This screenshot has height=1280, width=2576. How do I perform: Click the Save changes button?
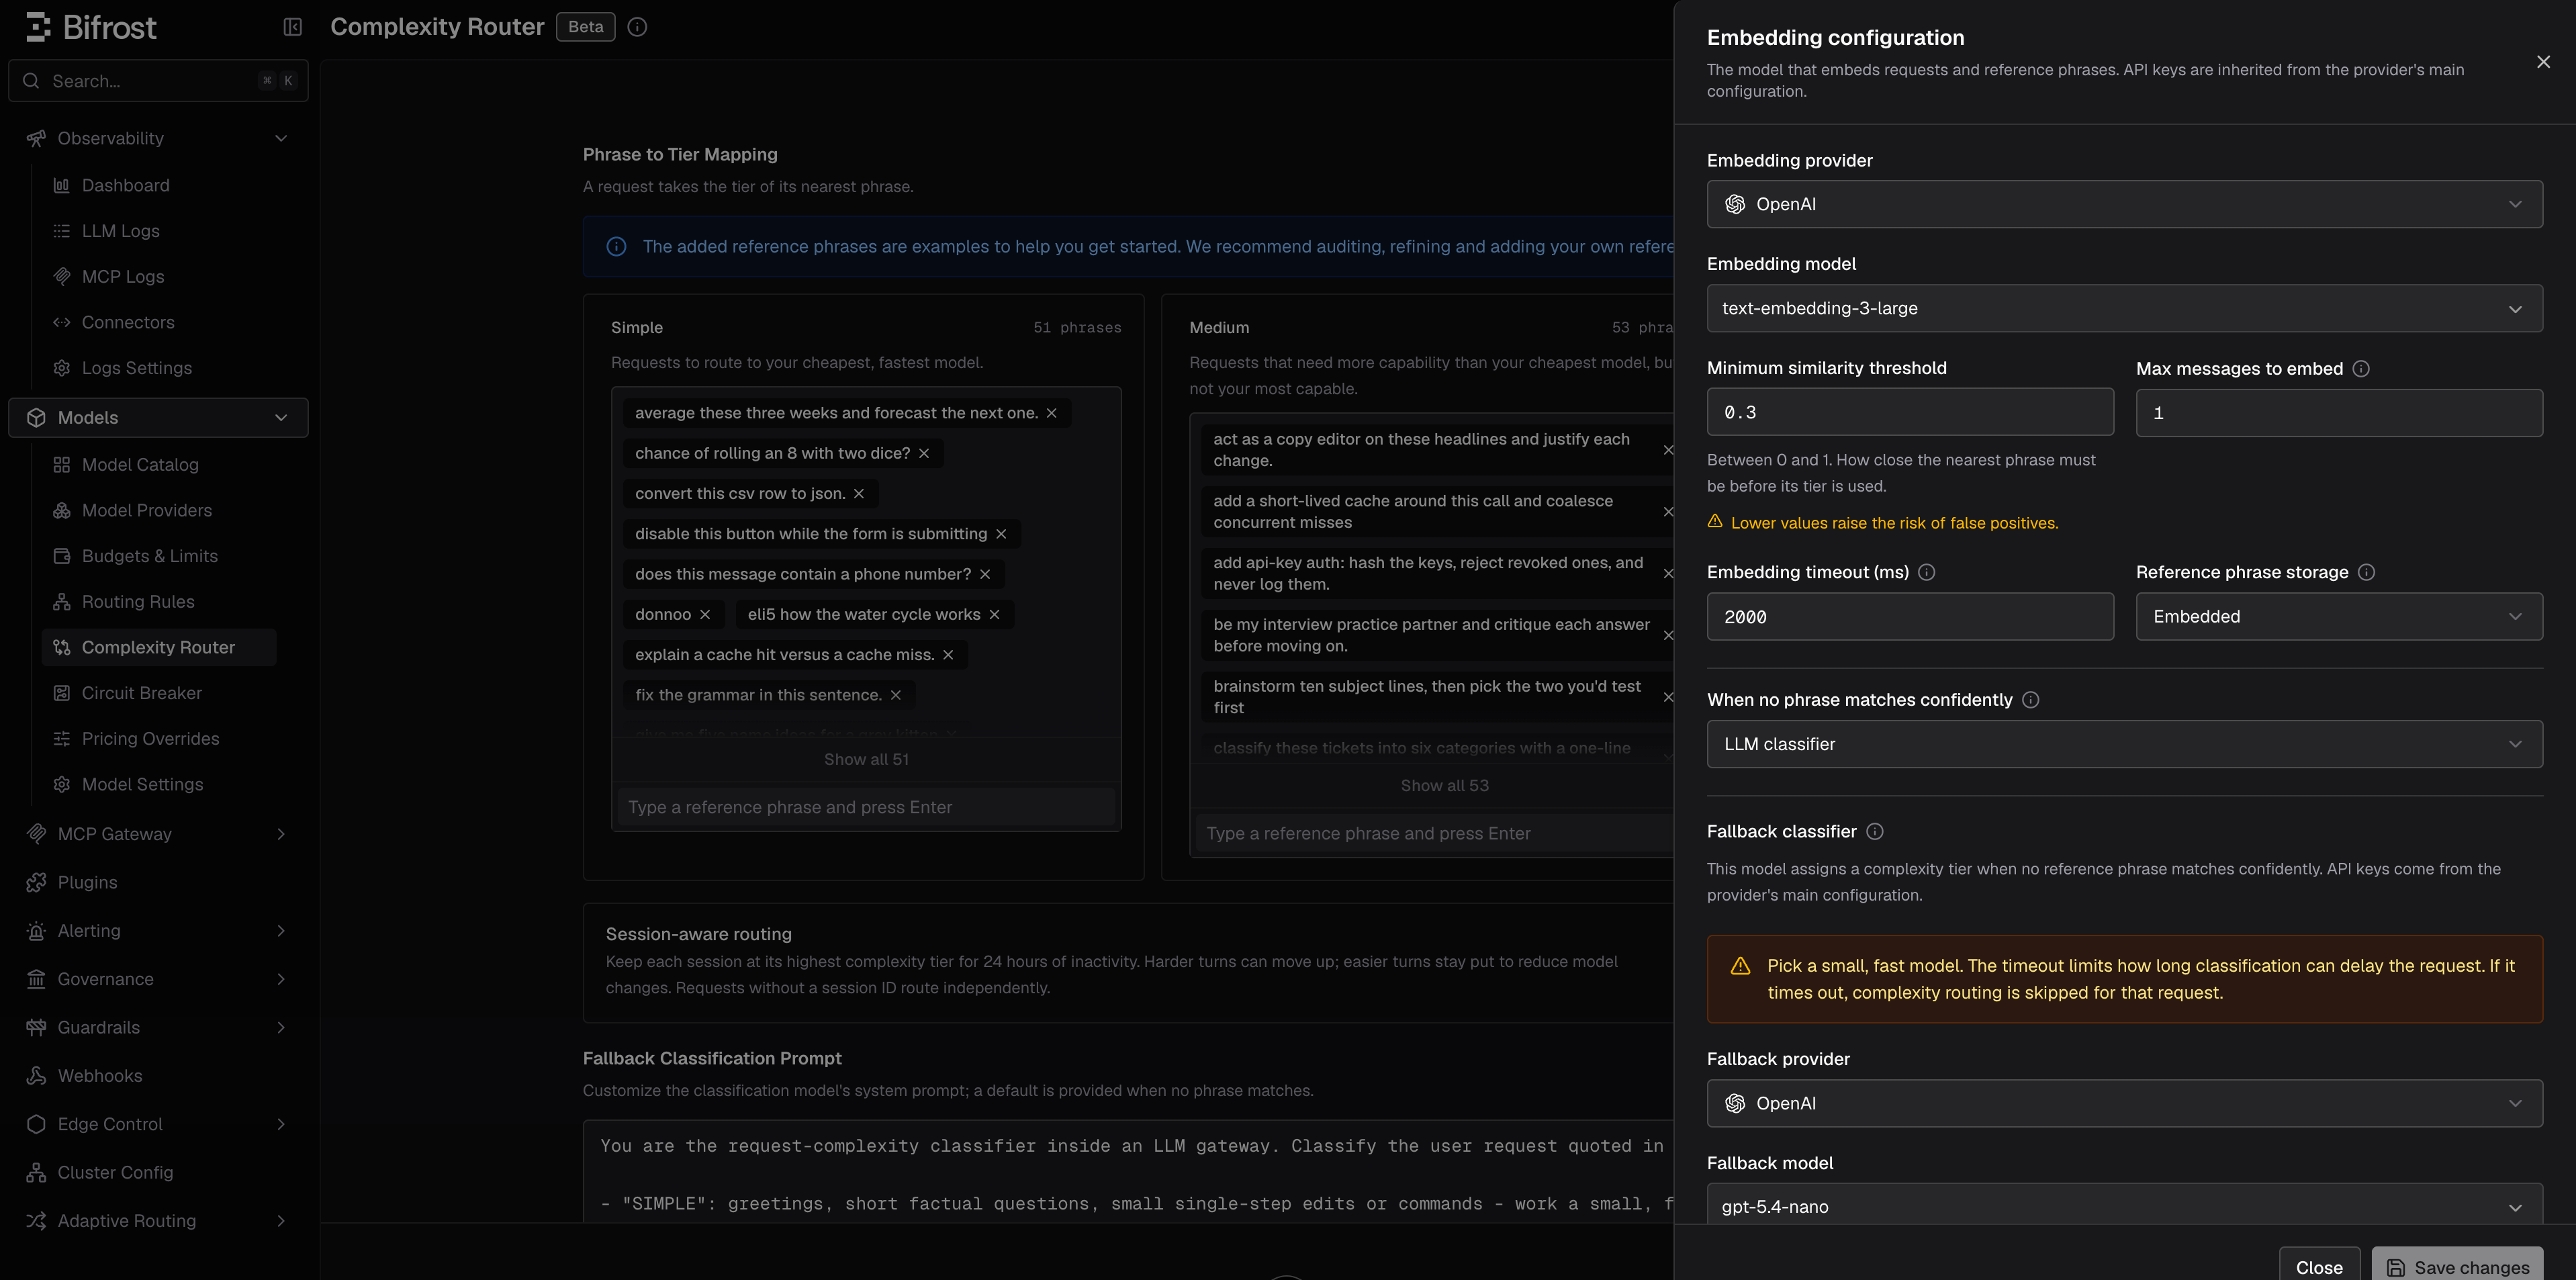(x=2457, y=1265)
